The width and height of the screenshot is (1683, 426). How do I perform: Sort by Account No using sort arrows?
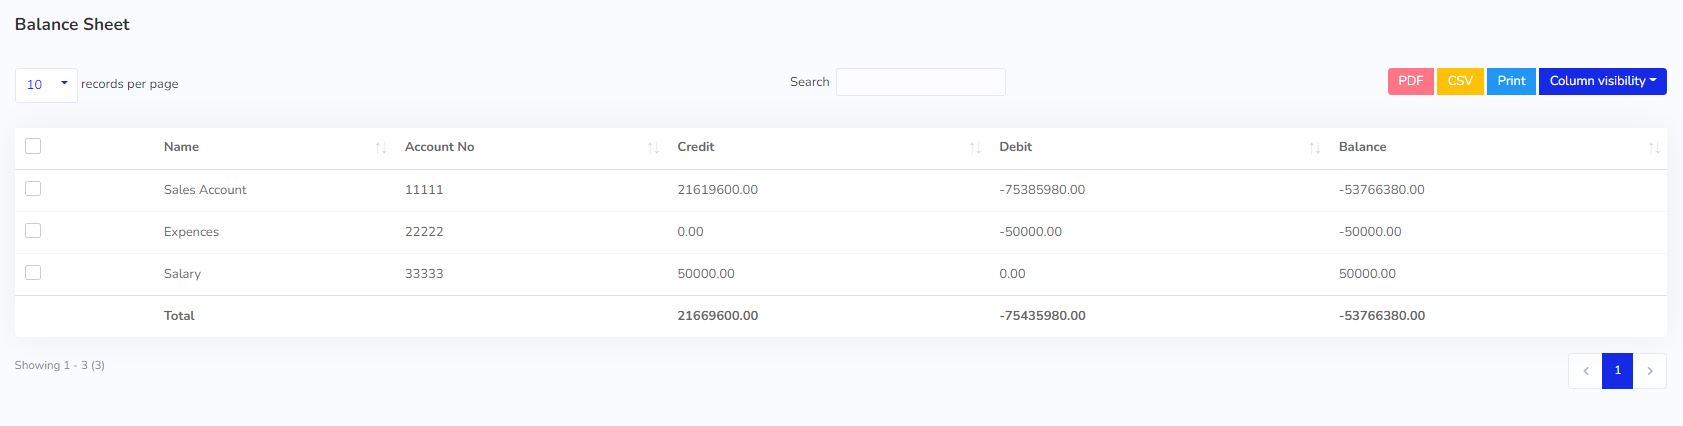(653, 148)
